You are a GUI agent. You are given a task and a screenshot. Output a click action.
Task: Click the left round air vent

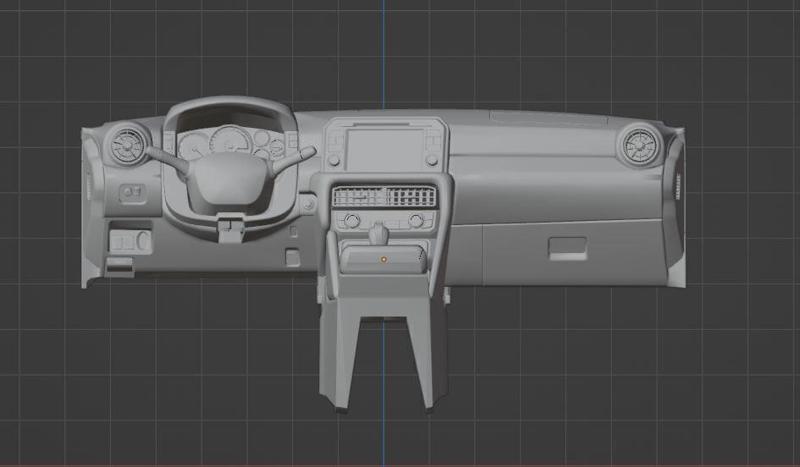pos(127,145)
